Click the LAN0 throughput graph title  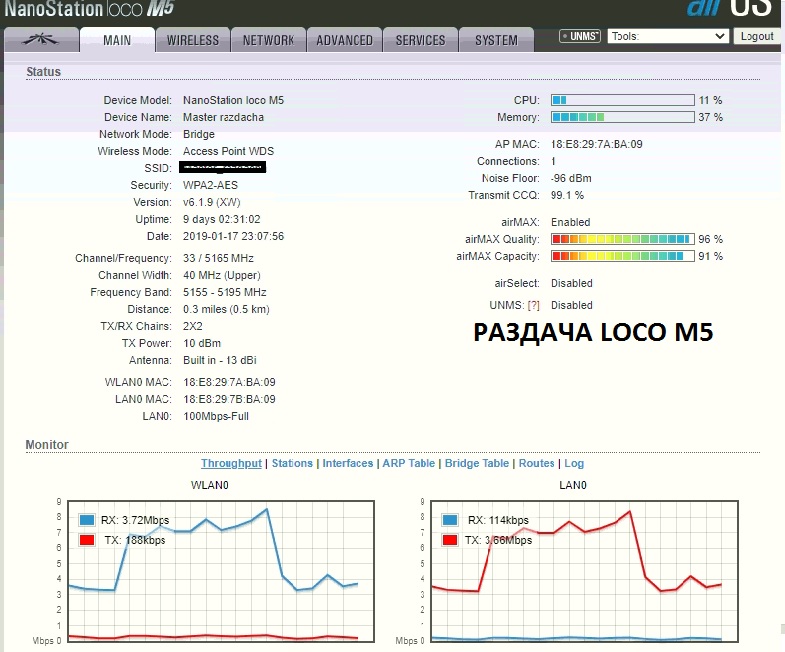[573, 485]
